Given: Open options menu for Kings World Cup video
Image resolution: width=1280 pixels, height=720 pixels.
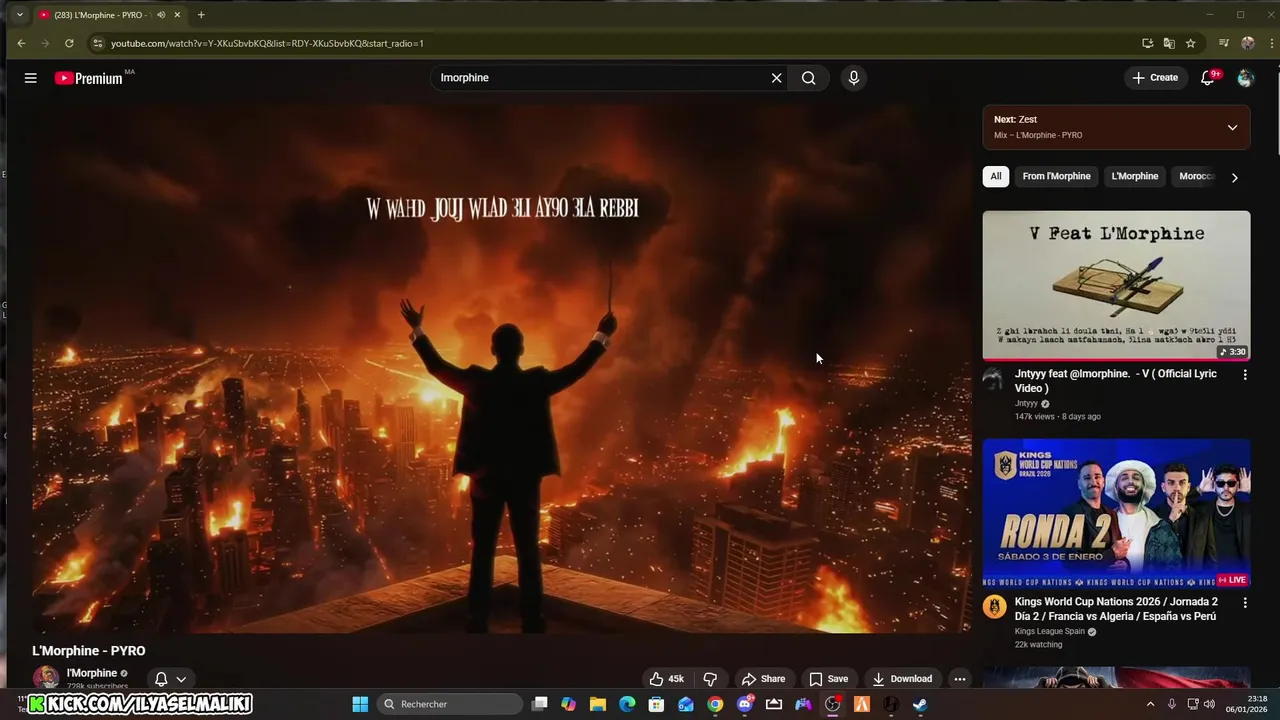Looking at the screenshot, I should click(1245, 603).
